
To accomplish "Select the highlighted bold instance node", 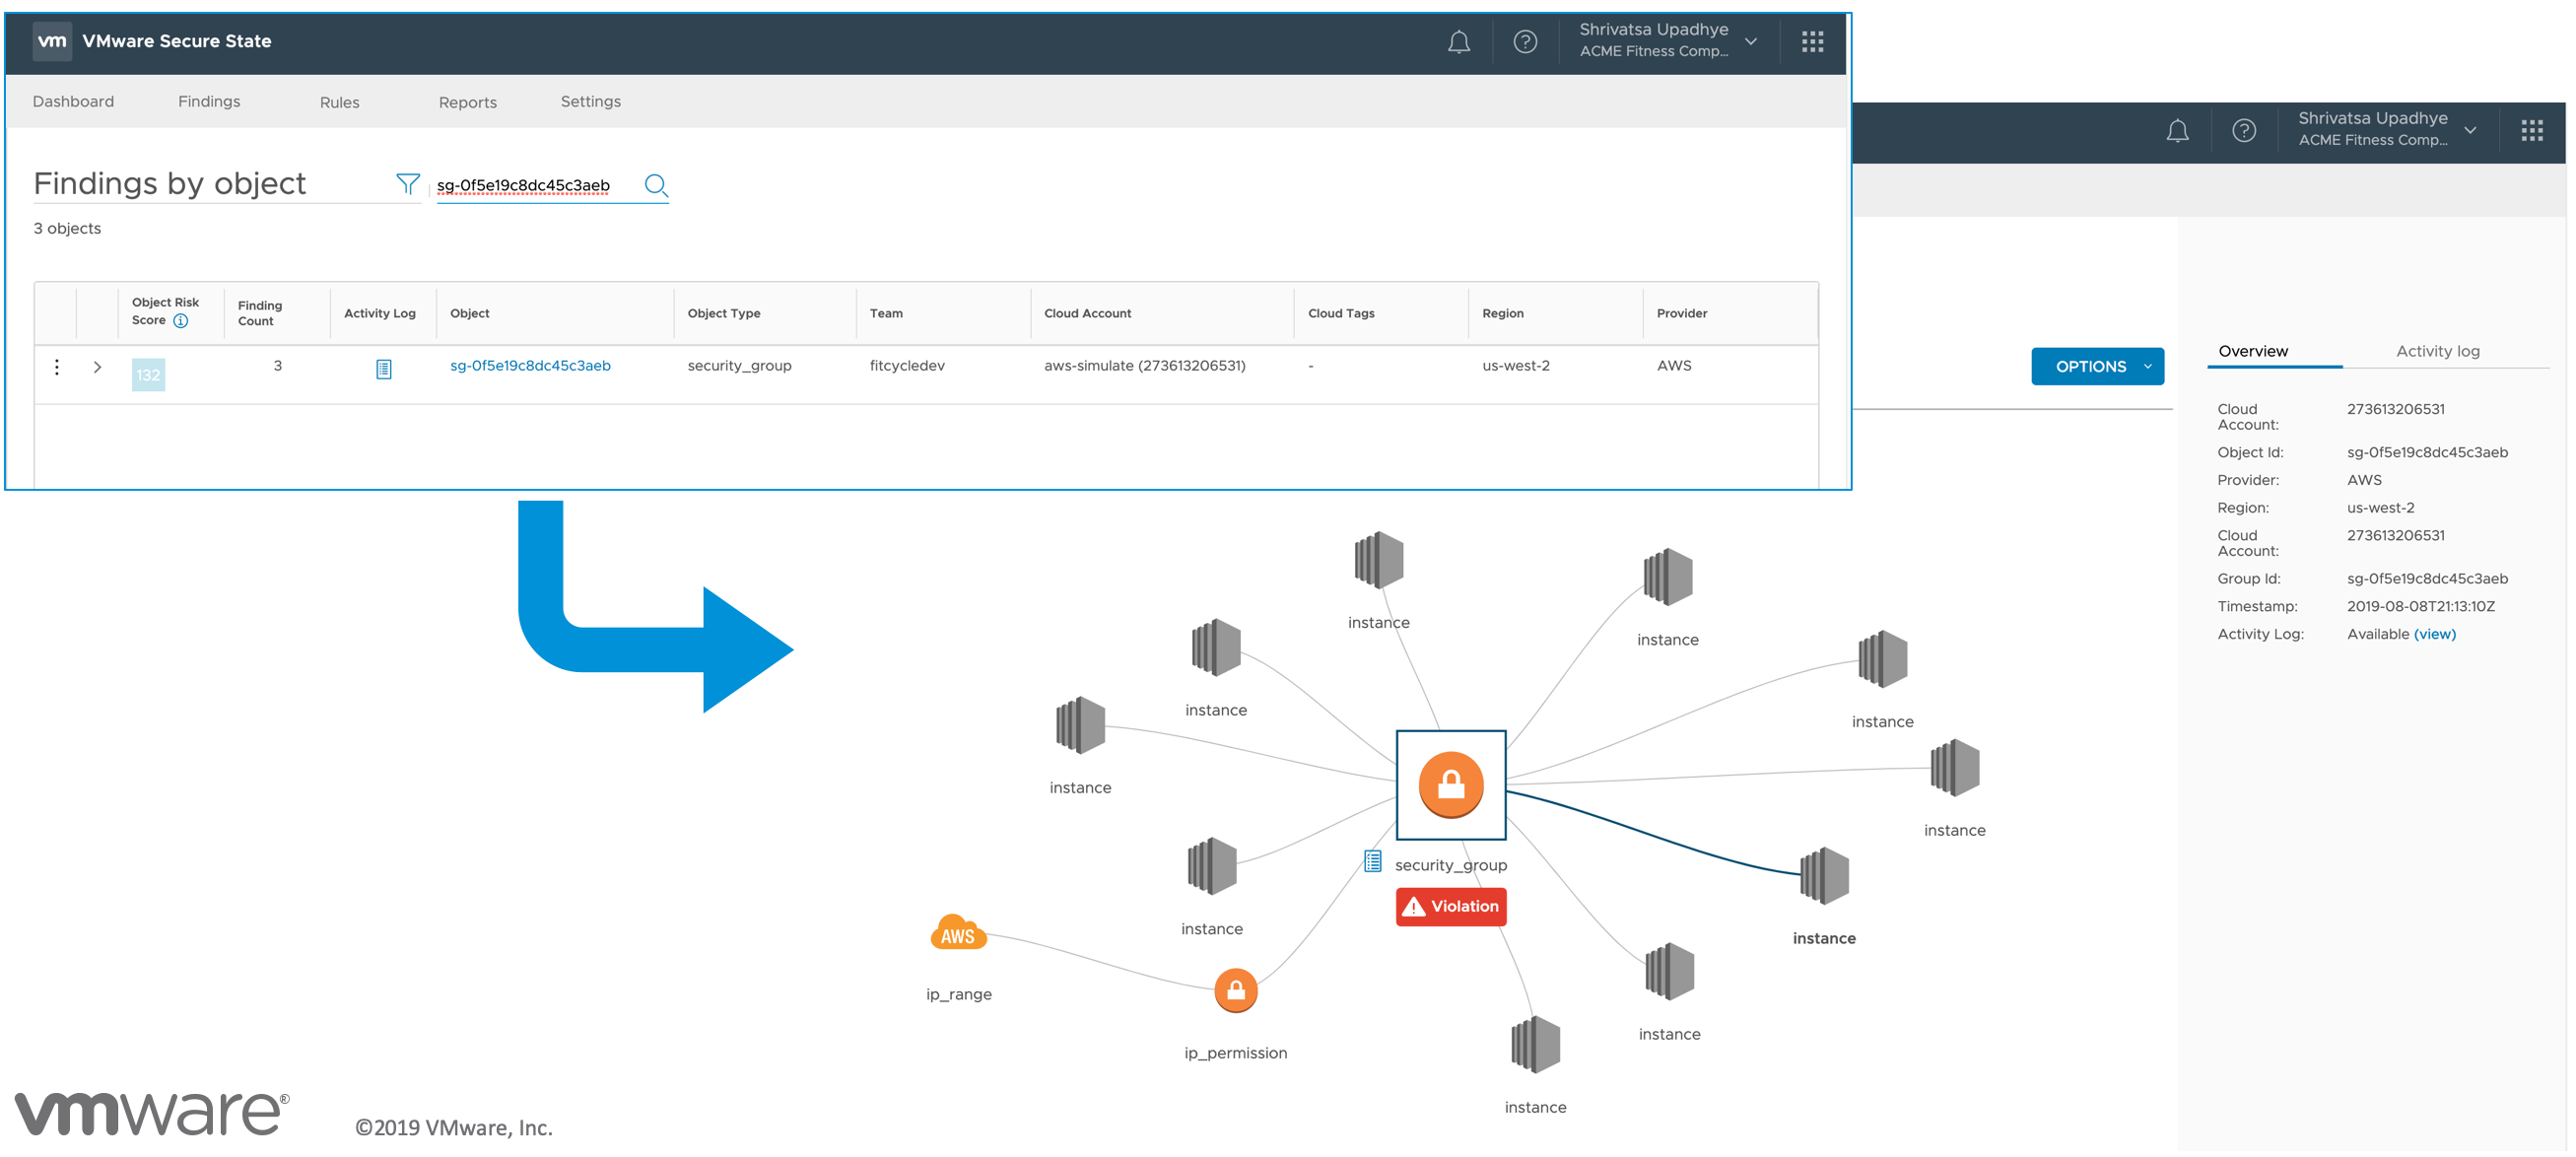I will [1824, 876].
